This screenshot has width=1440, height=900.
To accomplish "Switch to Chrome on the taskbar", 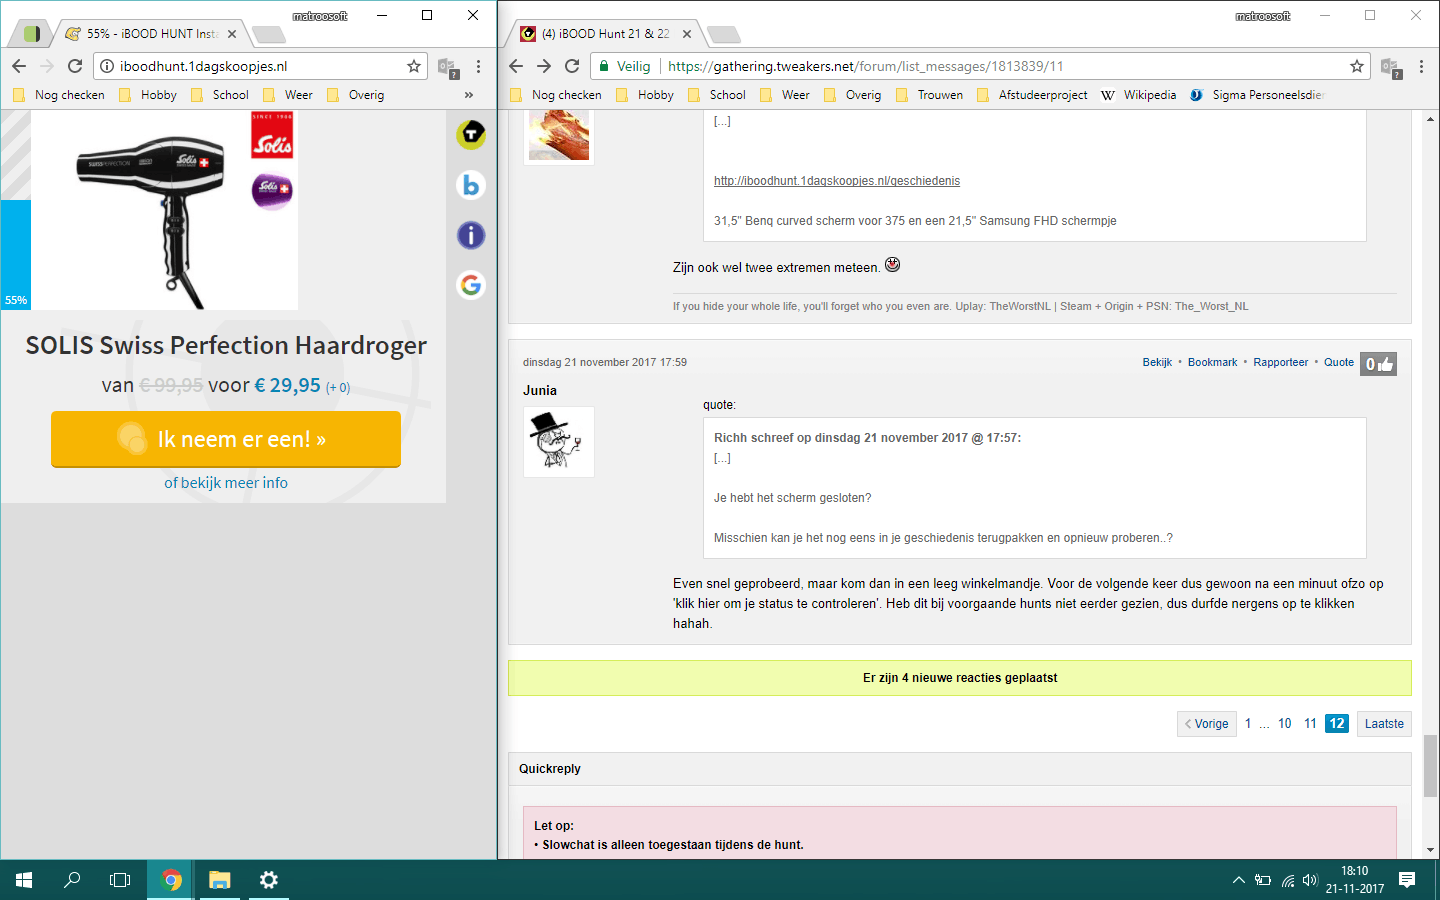I will coord(171,880).
